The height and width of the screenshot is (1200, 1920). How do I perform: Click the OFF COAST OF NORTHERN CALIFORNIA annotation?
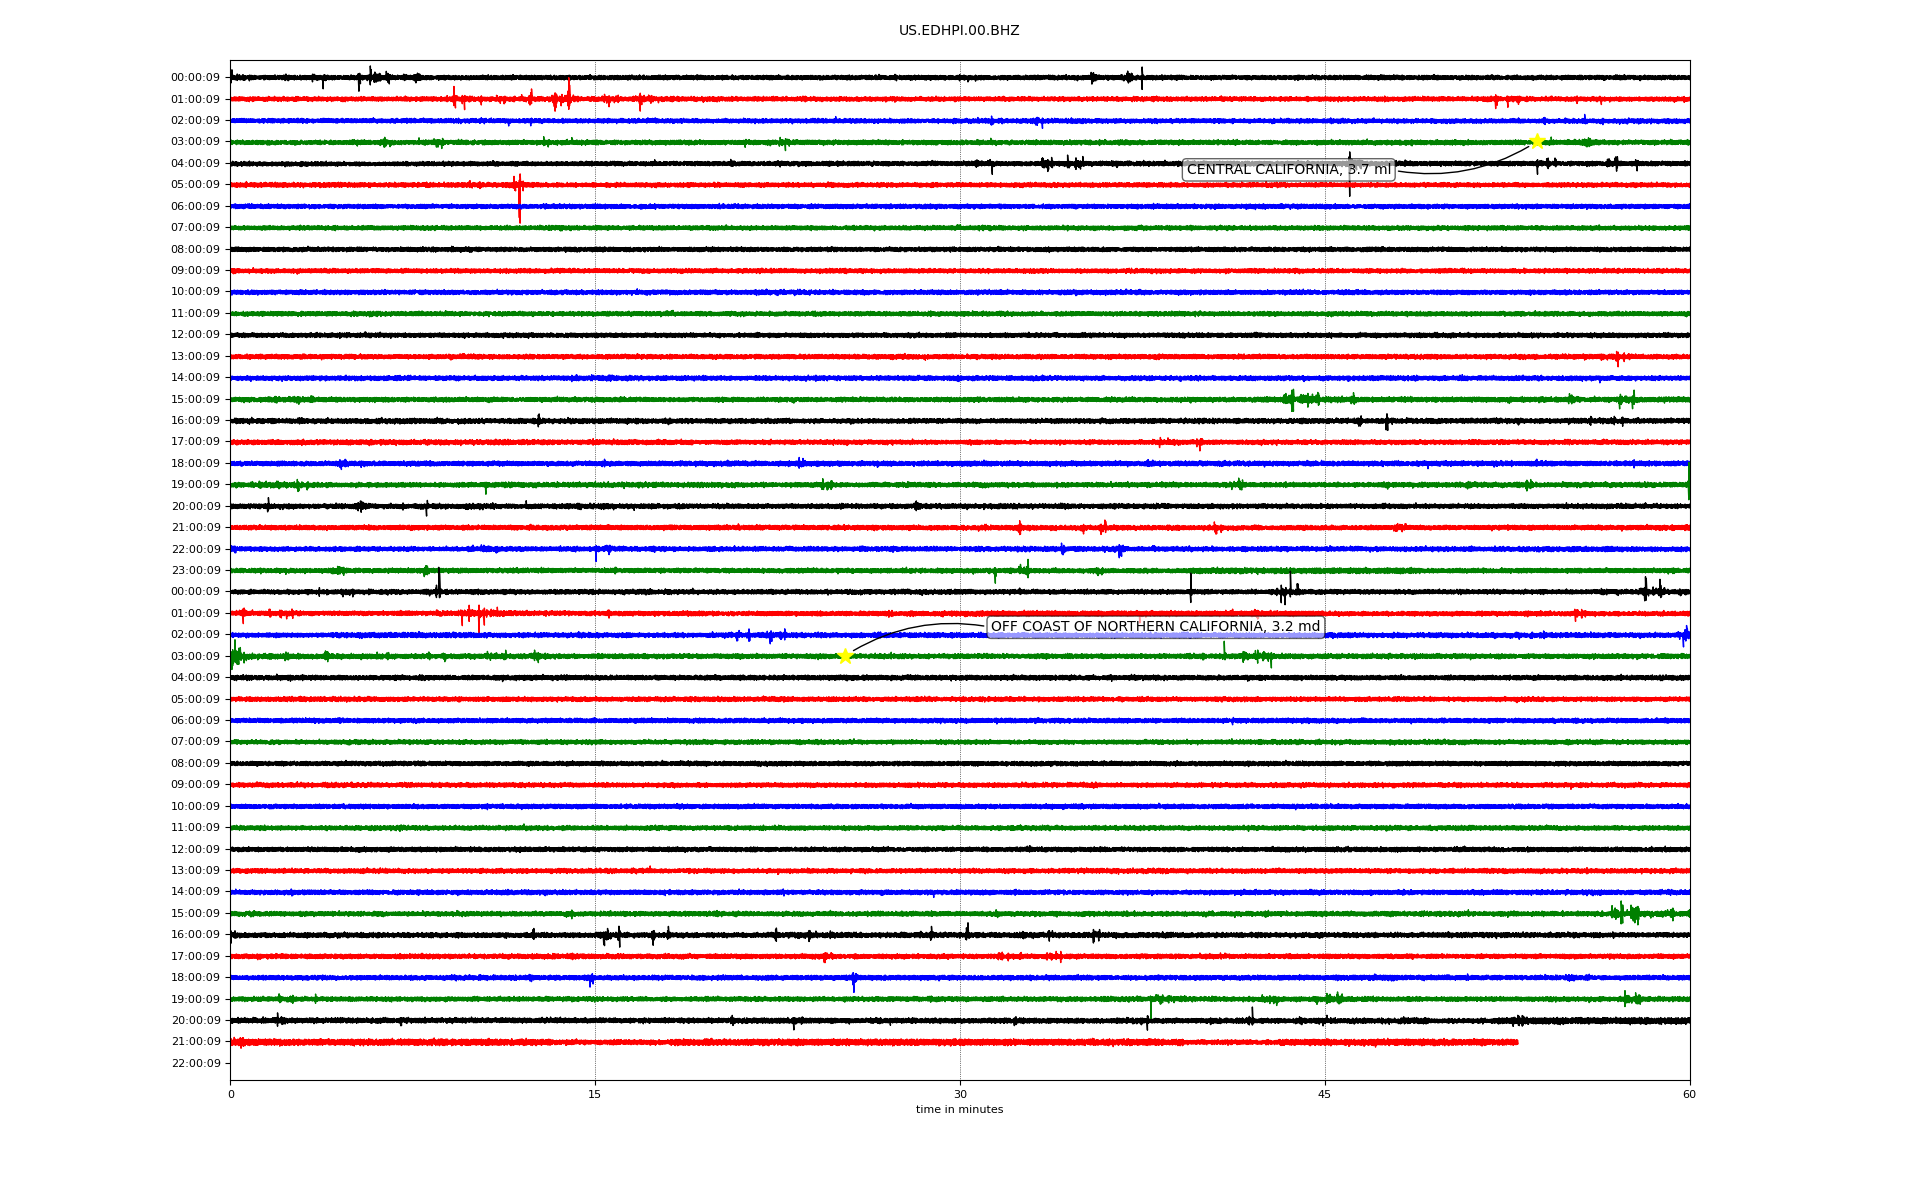pyautogui.click(x=1155, y=627)
